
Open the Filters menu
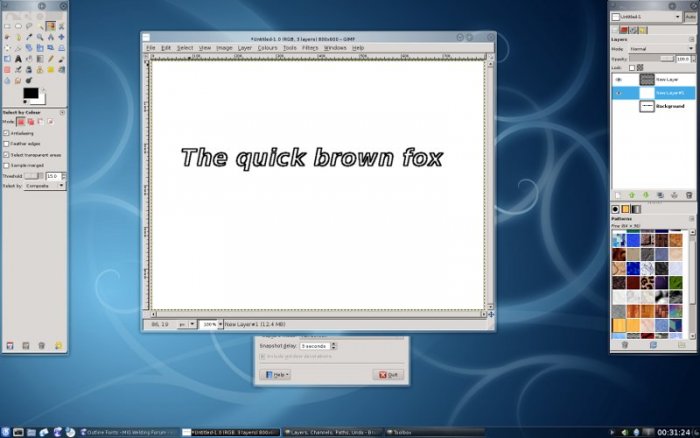pyautogui.click(x=310, y=48)
